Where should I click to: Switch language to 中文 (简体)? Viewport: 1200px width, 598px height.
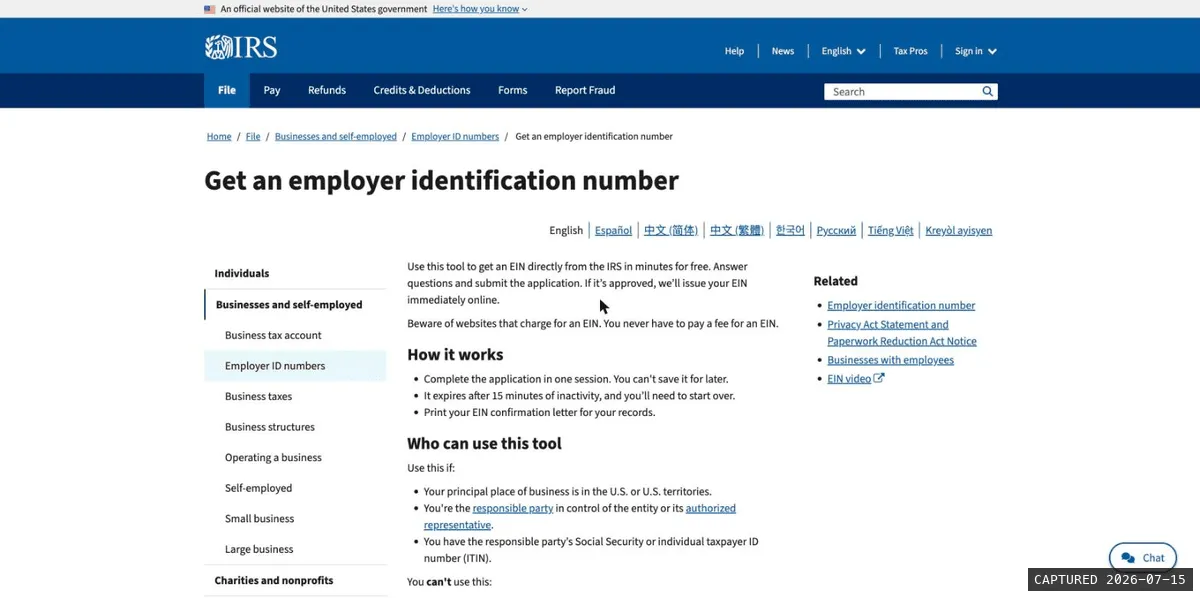671,230
